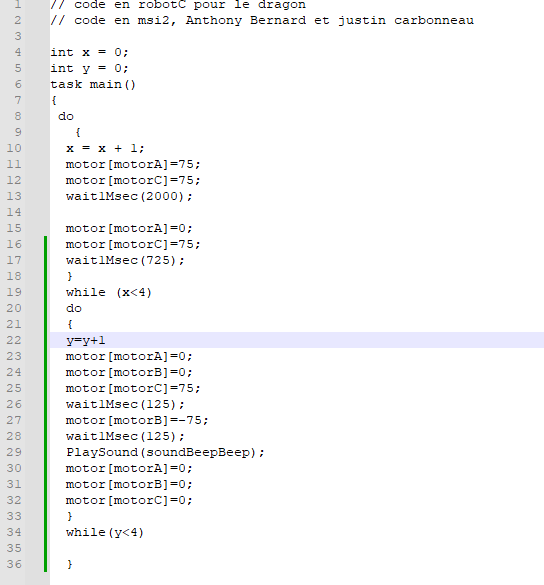Click line number 1 in the gutter
This screenshot has width=544, height=585.
[18, 4]
